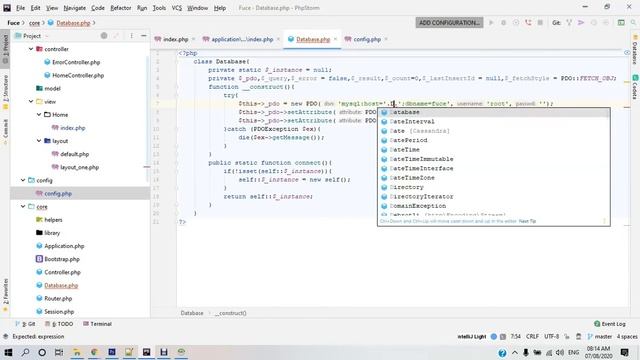640x360 pixels.
Task: Collapse the layout folder
Action: [39, 141]
